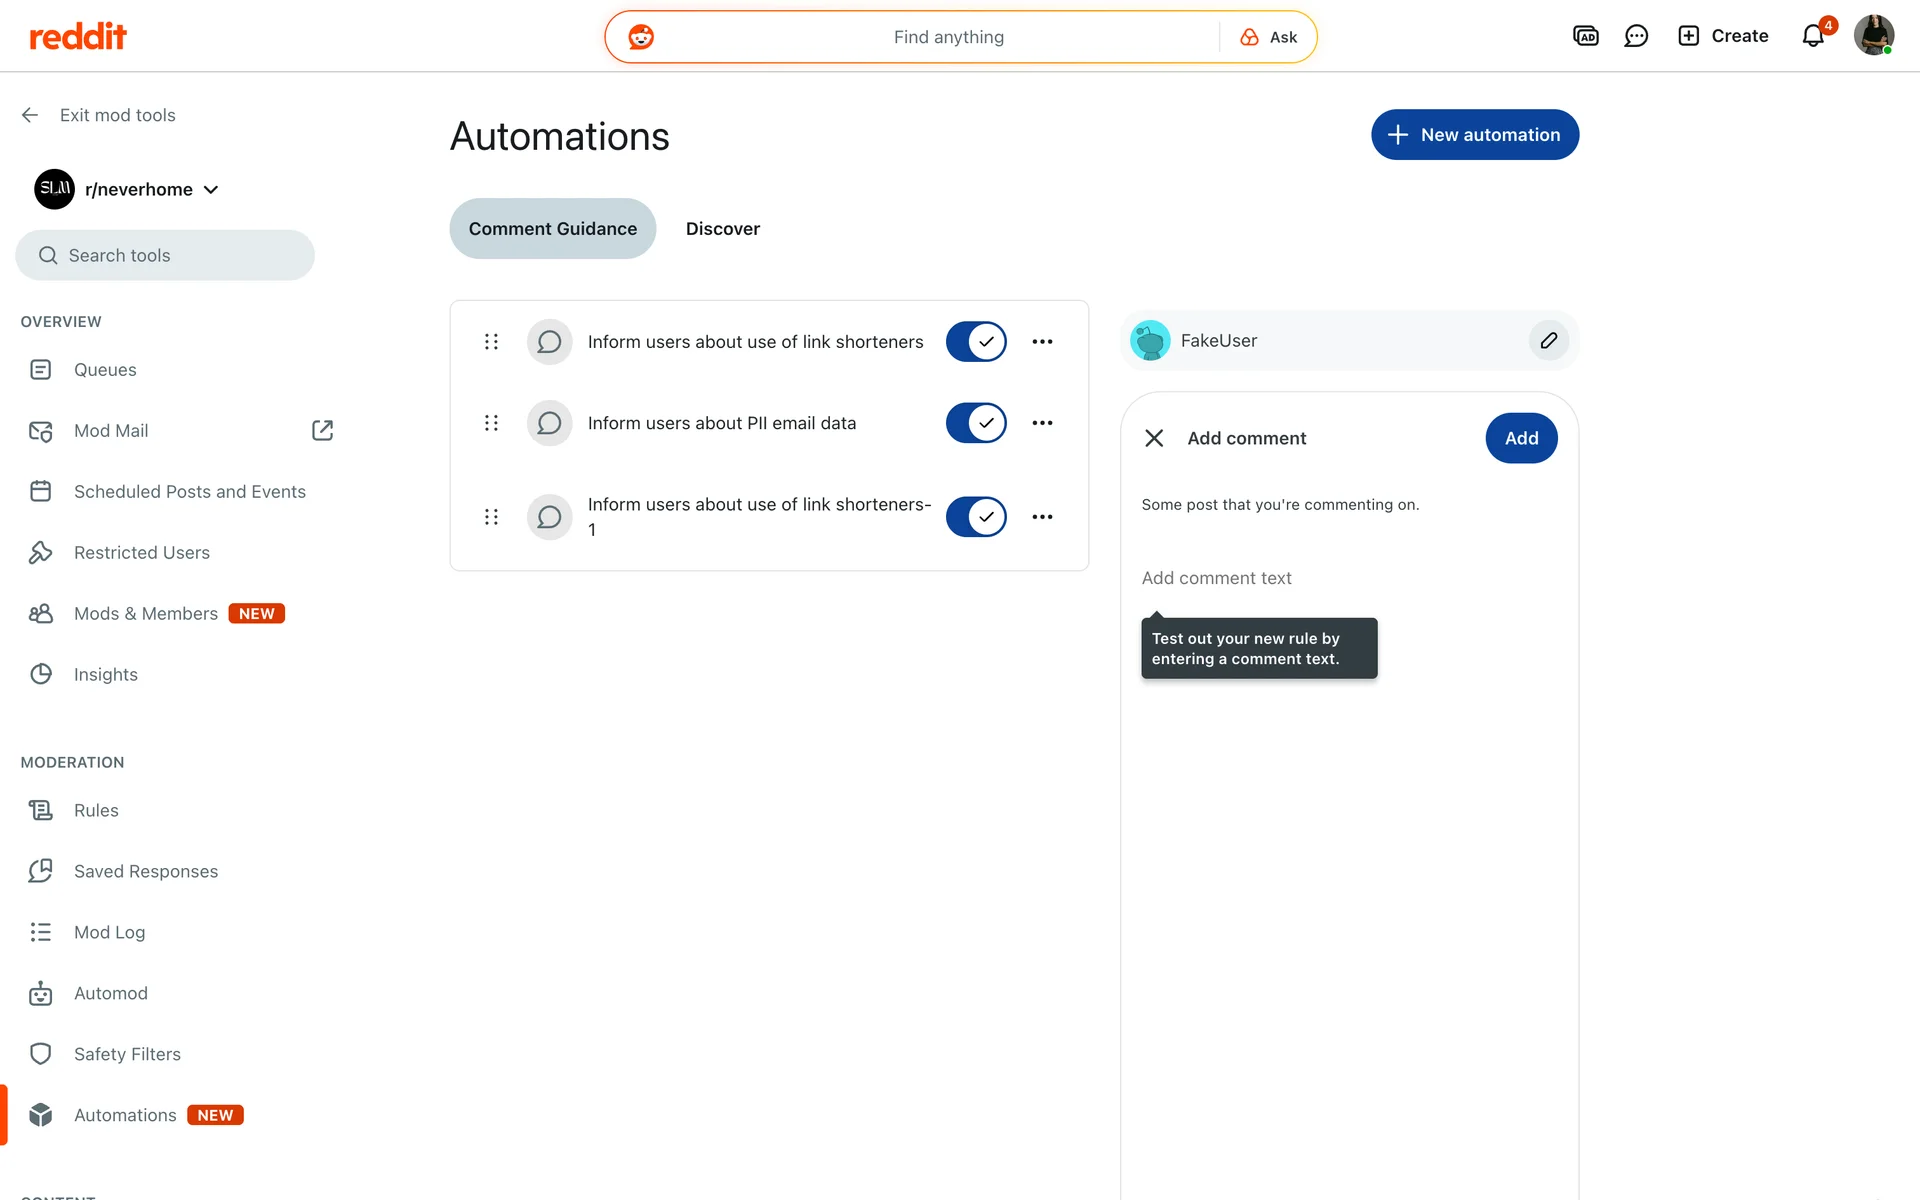The width and height of the screenshot is (1920, 1200).
Task: Select the Comment Guidance tab
Action: 552,228
